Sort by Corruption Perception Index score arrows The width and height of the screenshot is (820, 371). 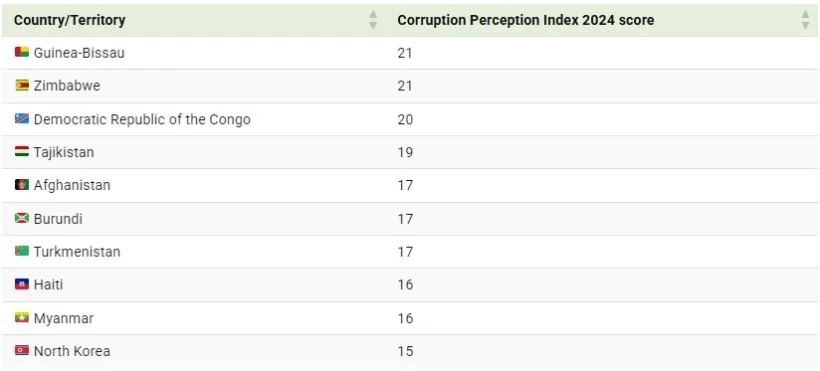tap(805, 20)
